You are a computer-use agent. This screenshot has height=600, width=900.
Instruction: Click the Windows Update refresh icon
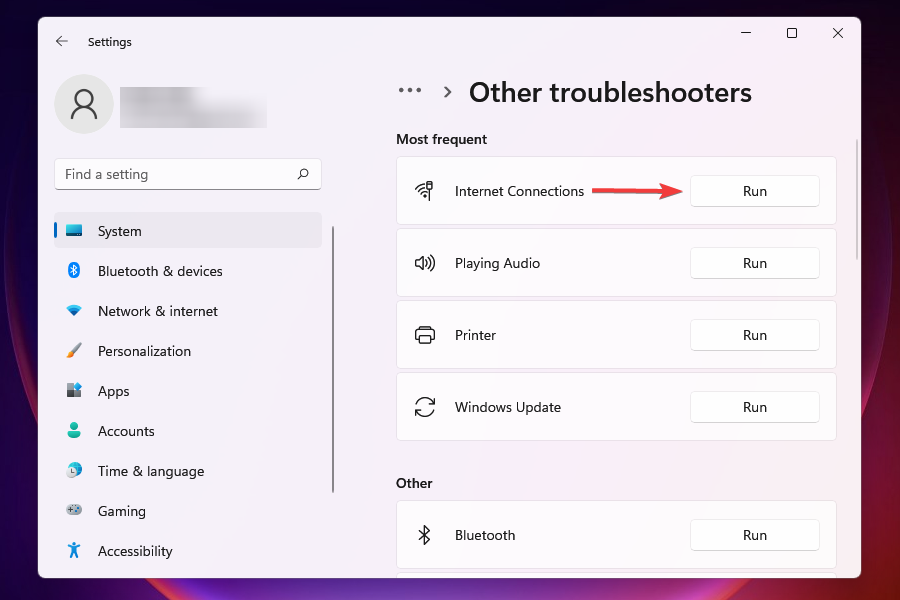click(425, 407)
